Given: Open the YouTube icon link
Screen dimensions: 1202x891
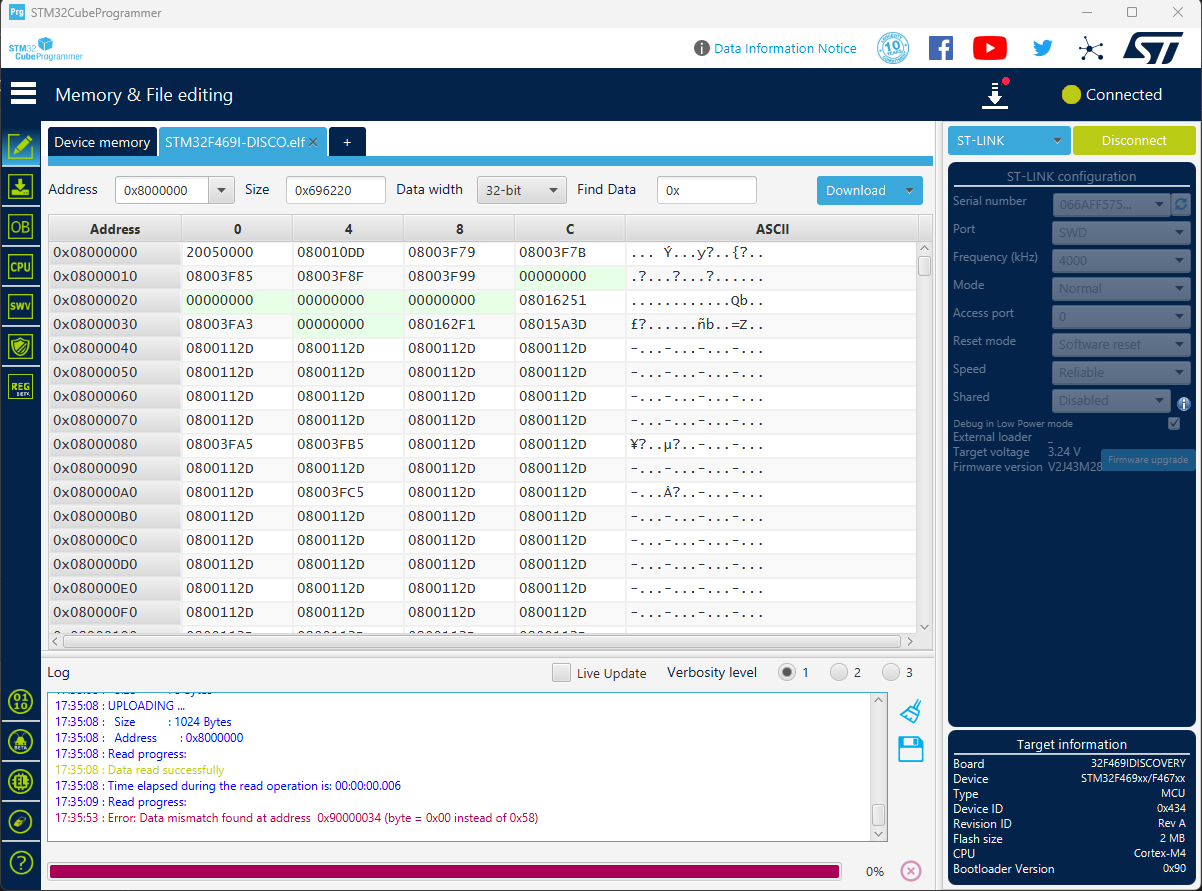Looking at the screenshot, I should tap(989, 48).
